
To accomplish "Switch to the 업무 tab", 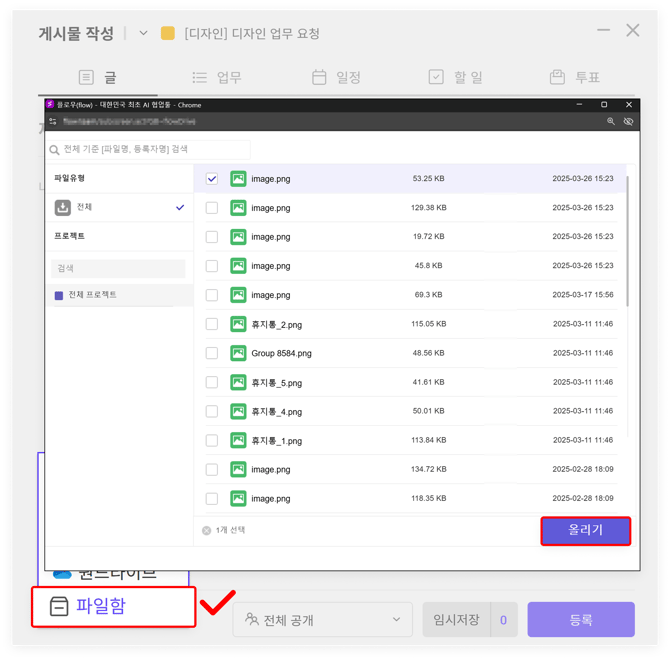I will click(x=216, y=77).
